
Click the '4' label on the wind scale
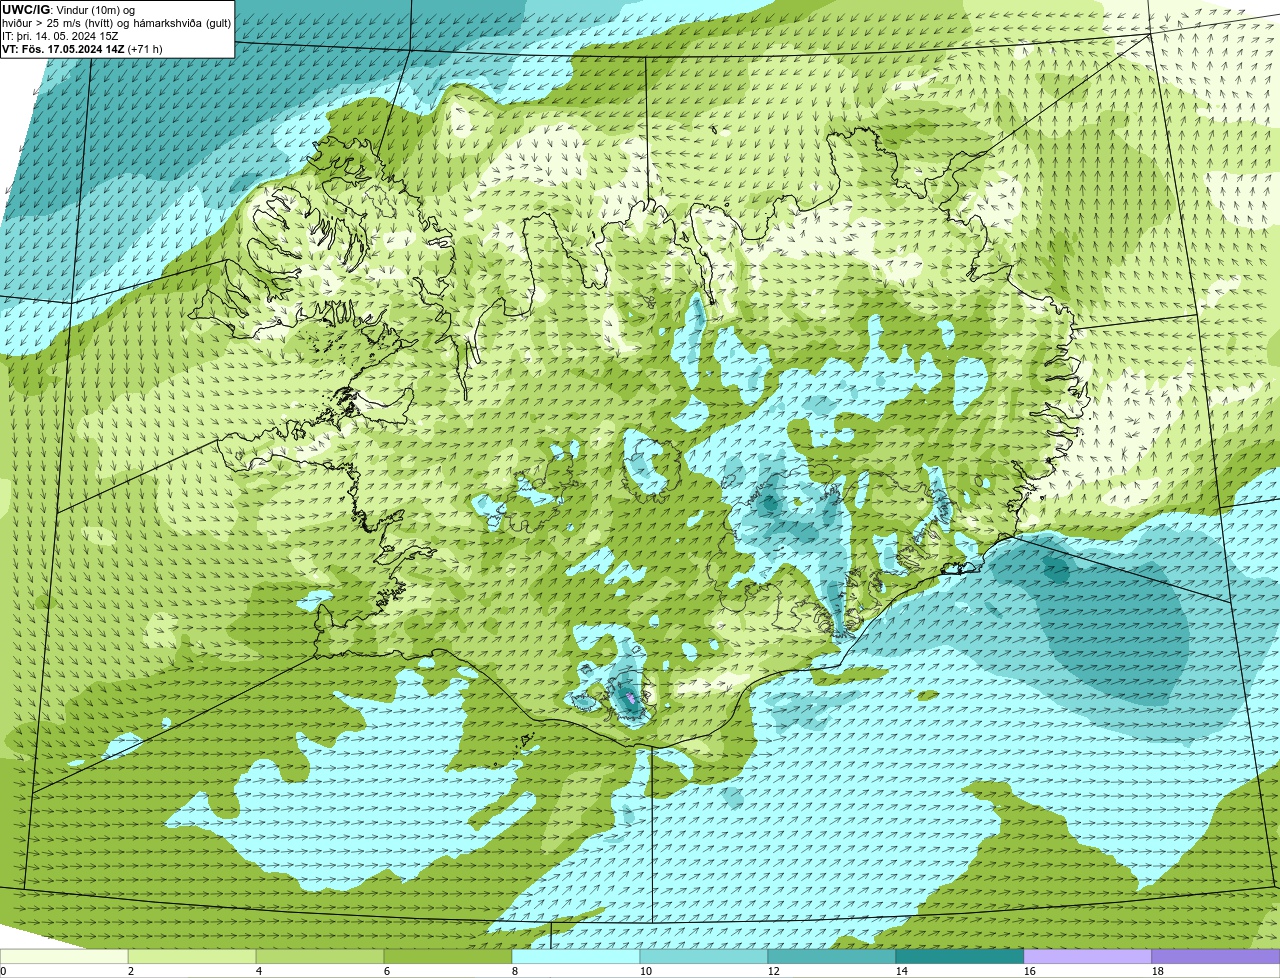click(x=259, y=971)
